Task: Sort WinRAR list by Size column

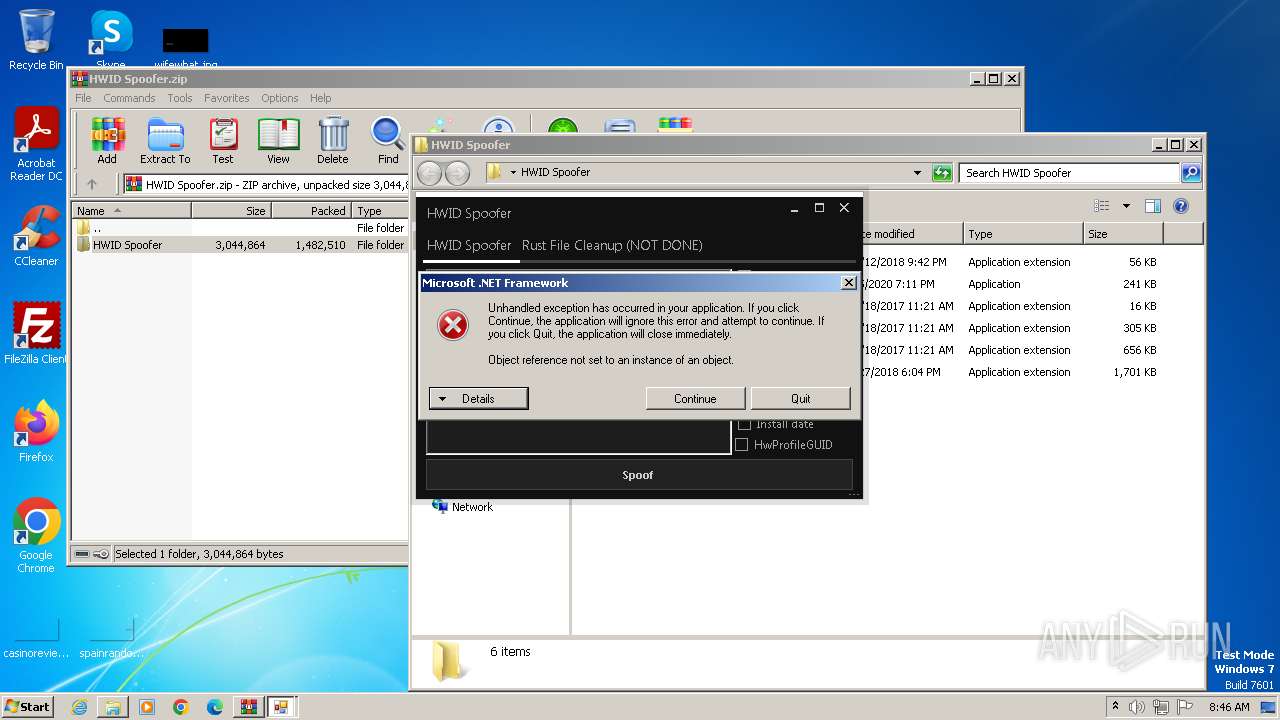Action: (231, 211)
